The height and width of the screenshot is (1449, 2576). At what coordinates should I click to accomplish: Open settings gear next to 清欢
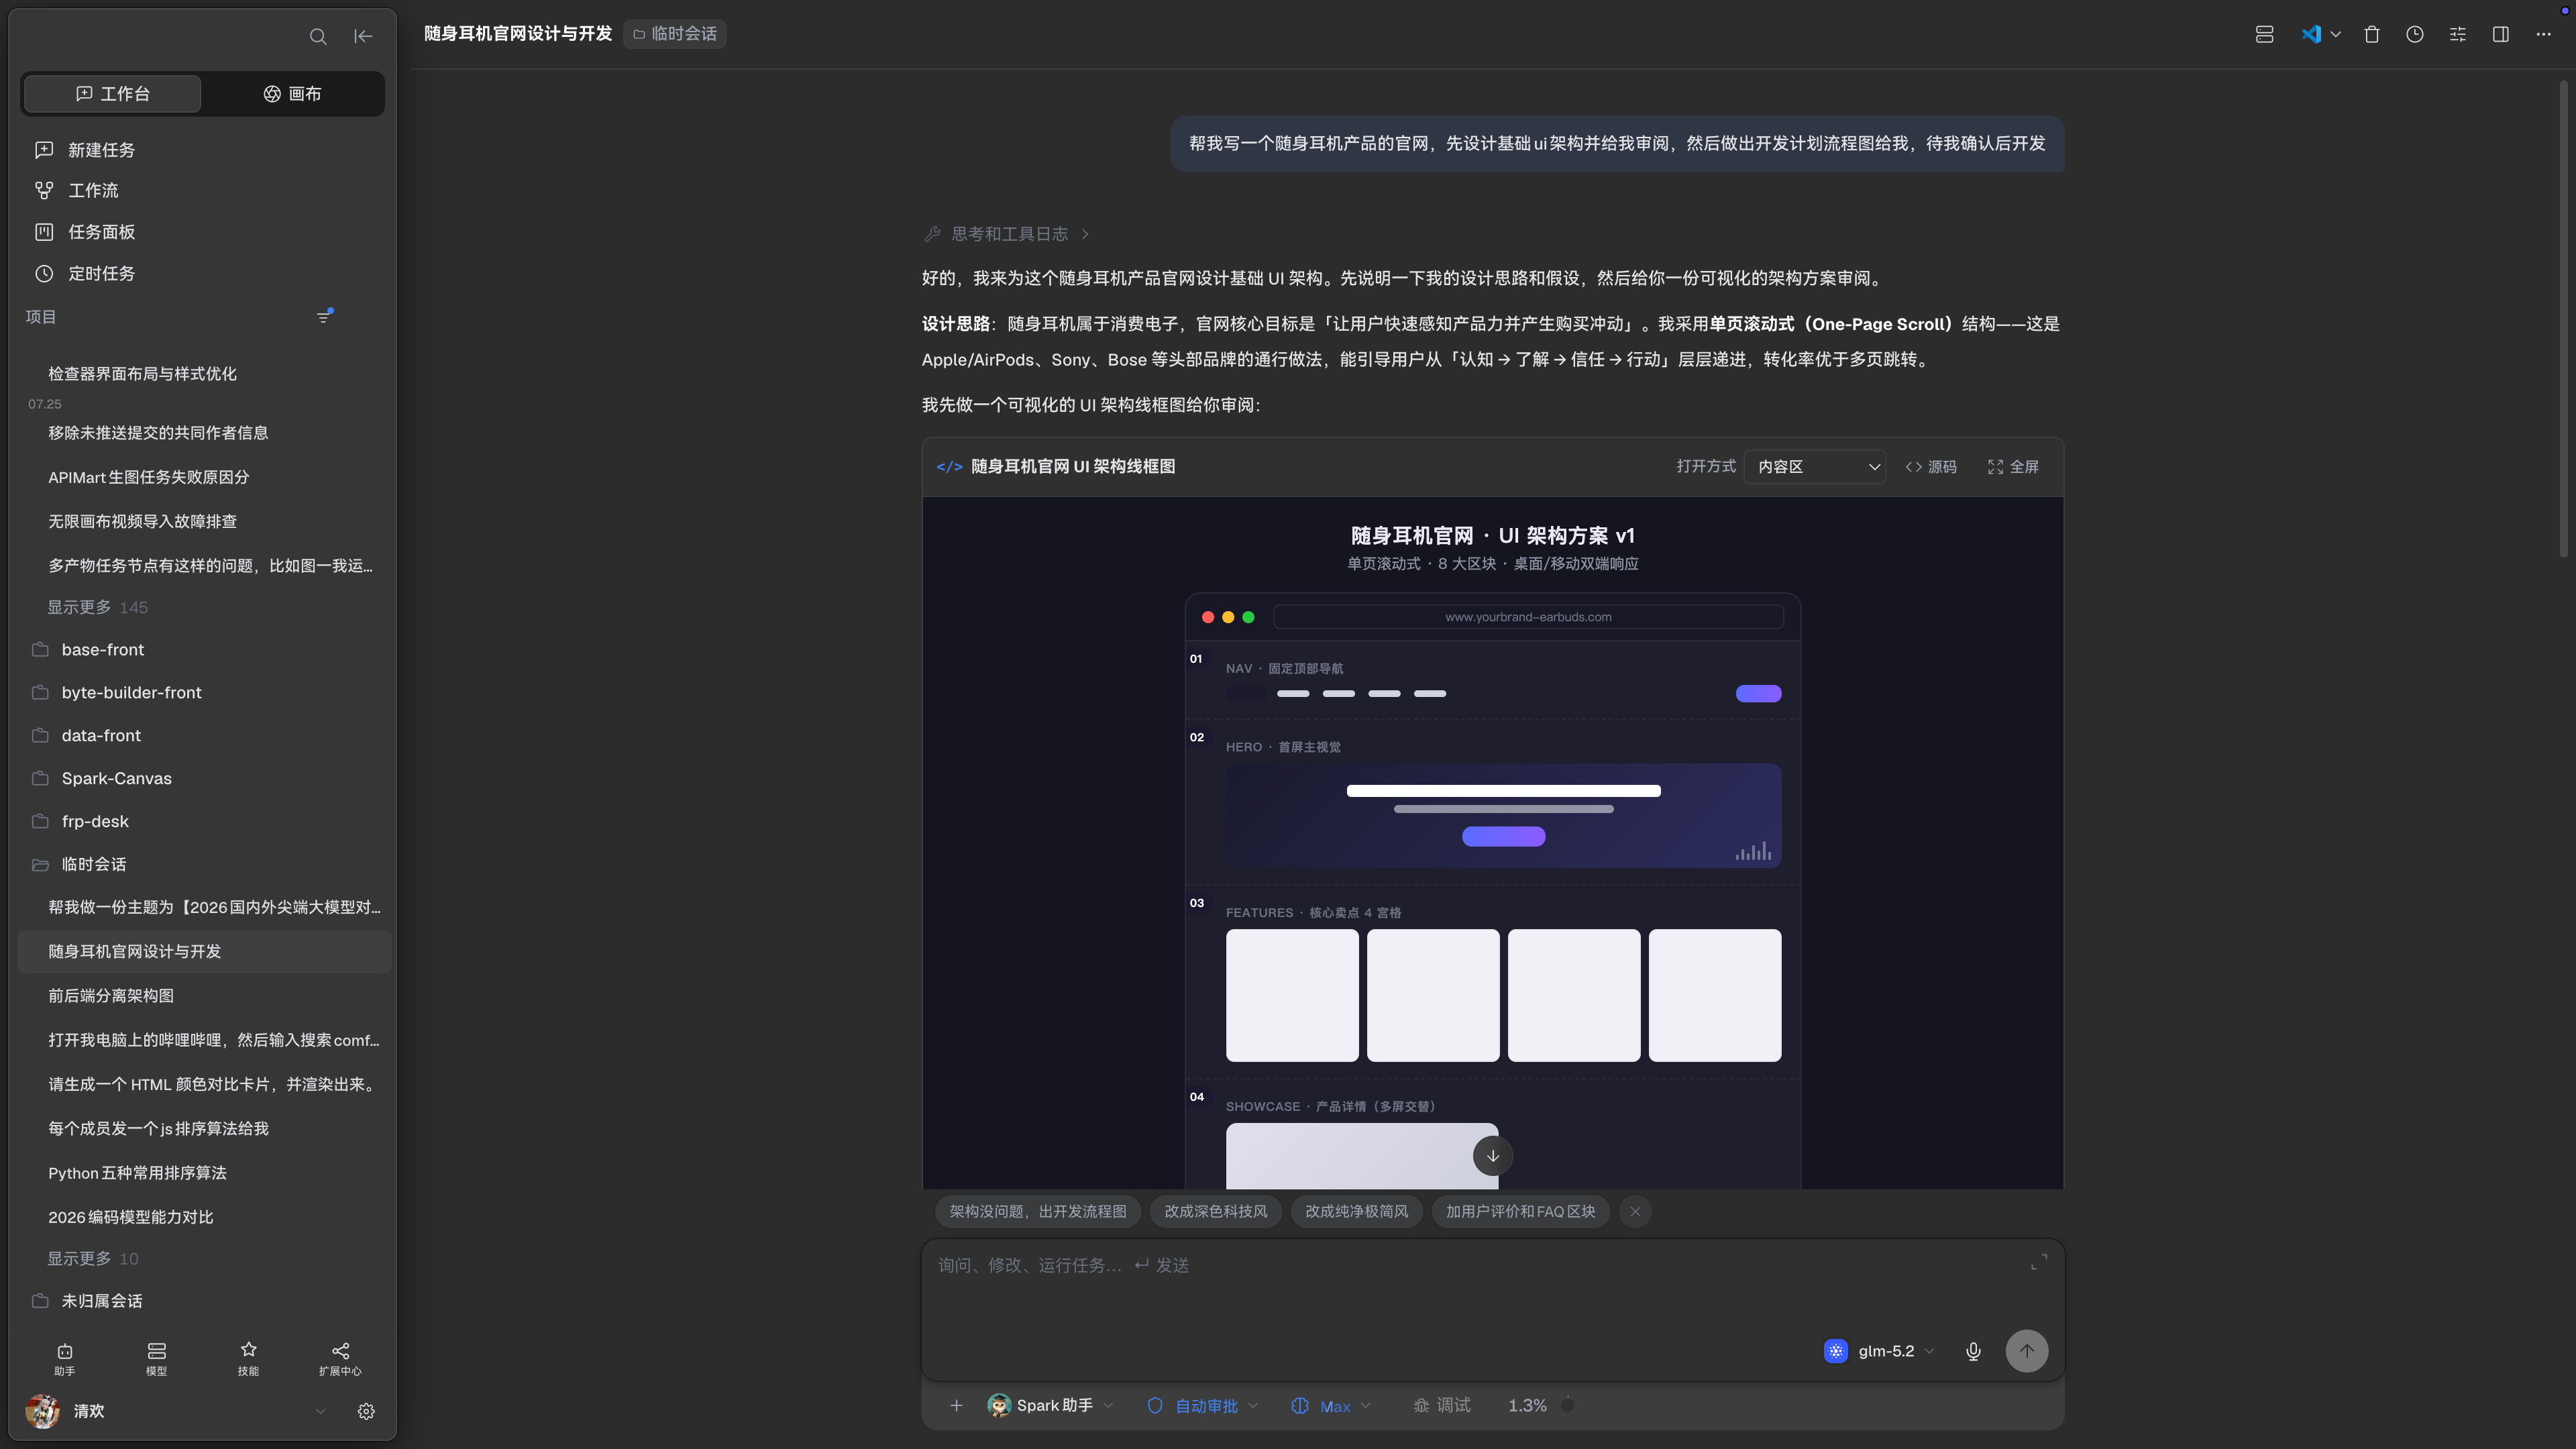366,1411
